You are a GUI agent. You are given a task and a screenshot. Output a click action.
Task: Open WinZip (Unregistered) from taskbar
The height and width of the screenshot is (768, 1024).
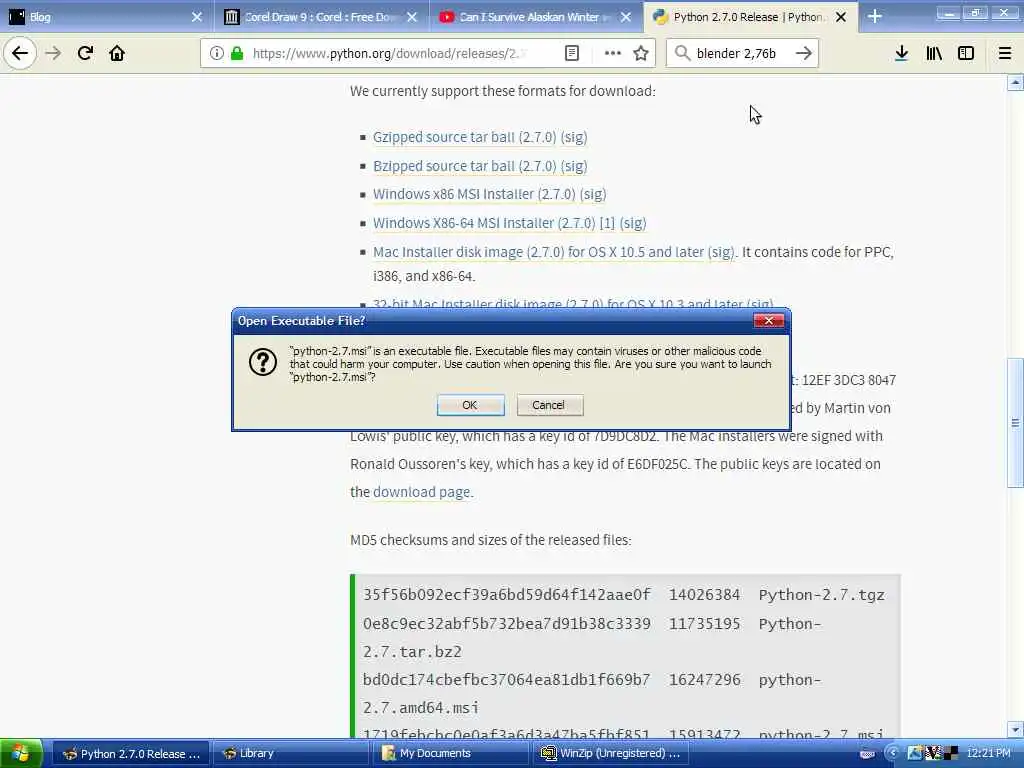tap(611, 754)
